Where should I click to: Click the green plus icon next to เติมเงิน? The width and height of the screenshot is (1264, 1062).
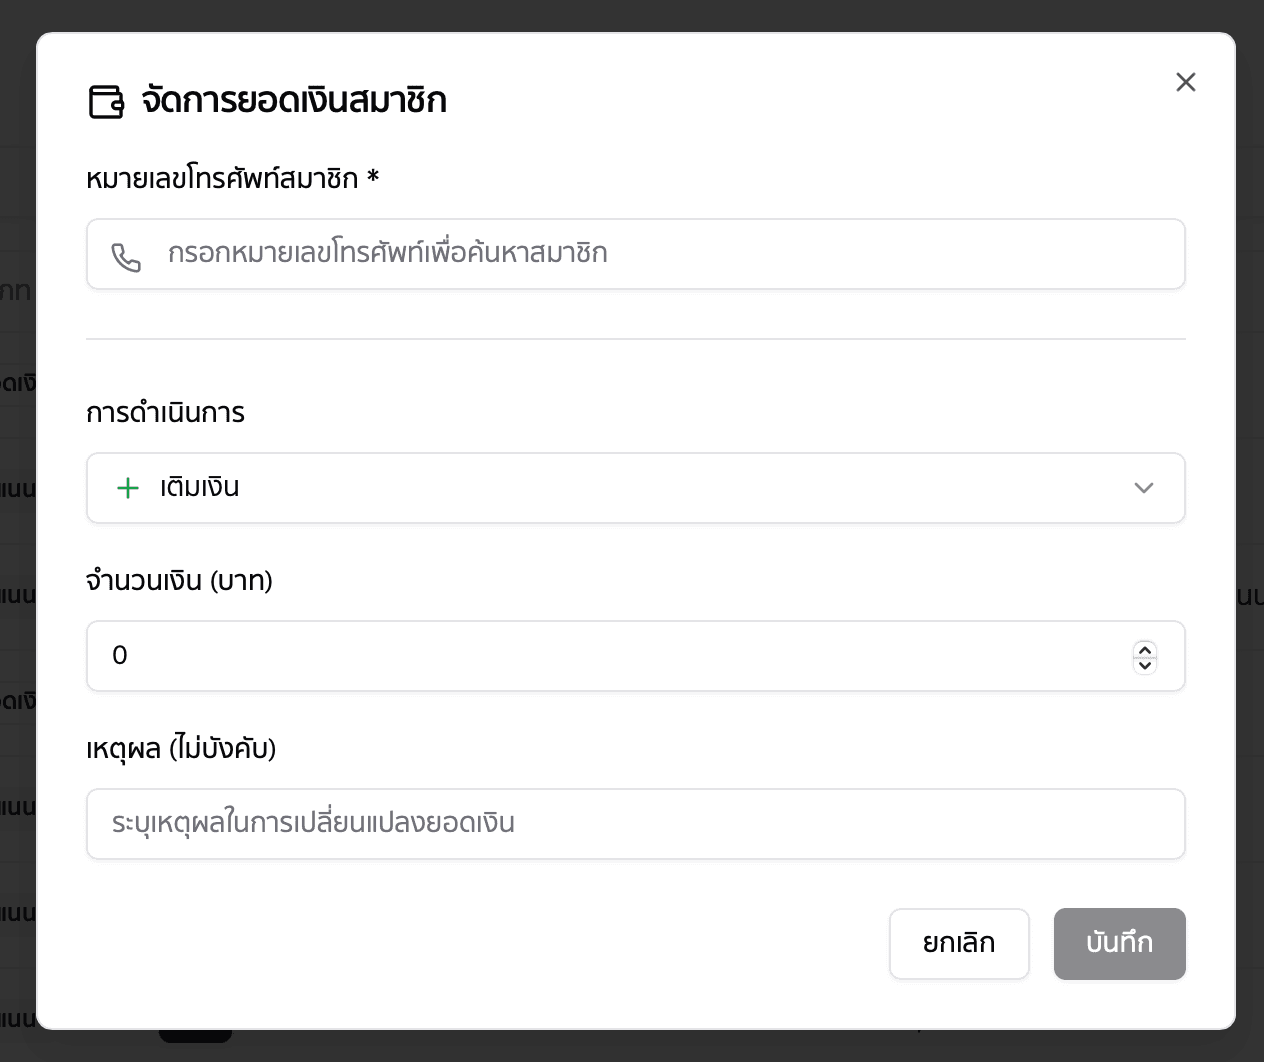tap(127, 488)
